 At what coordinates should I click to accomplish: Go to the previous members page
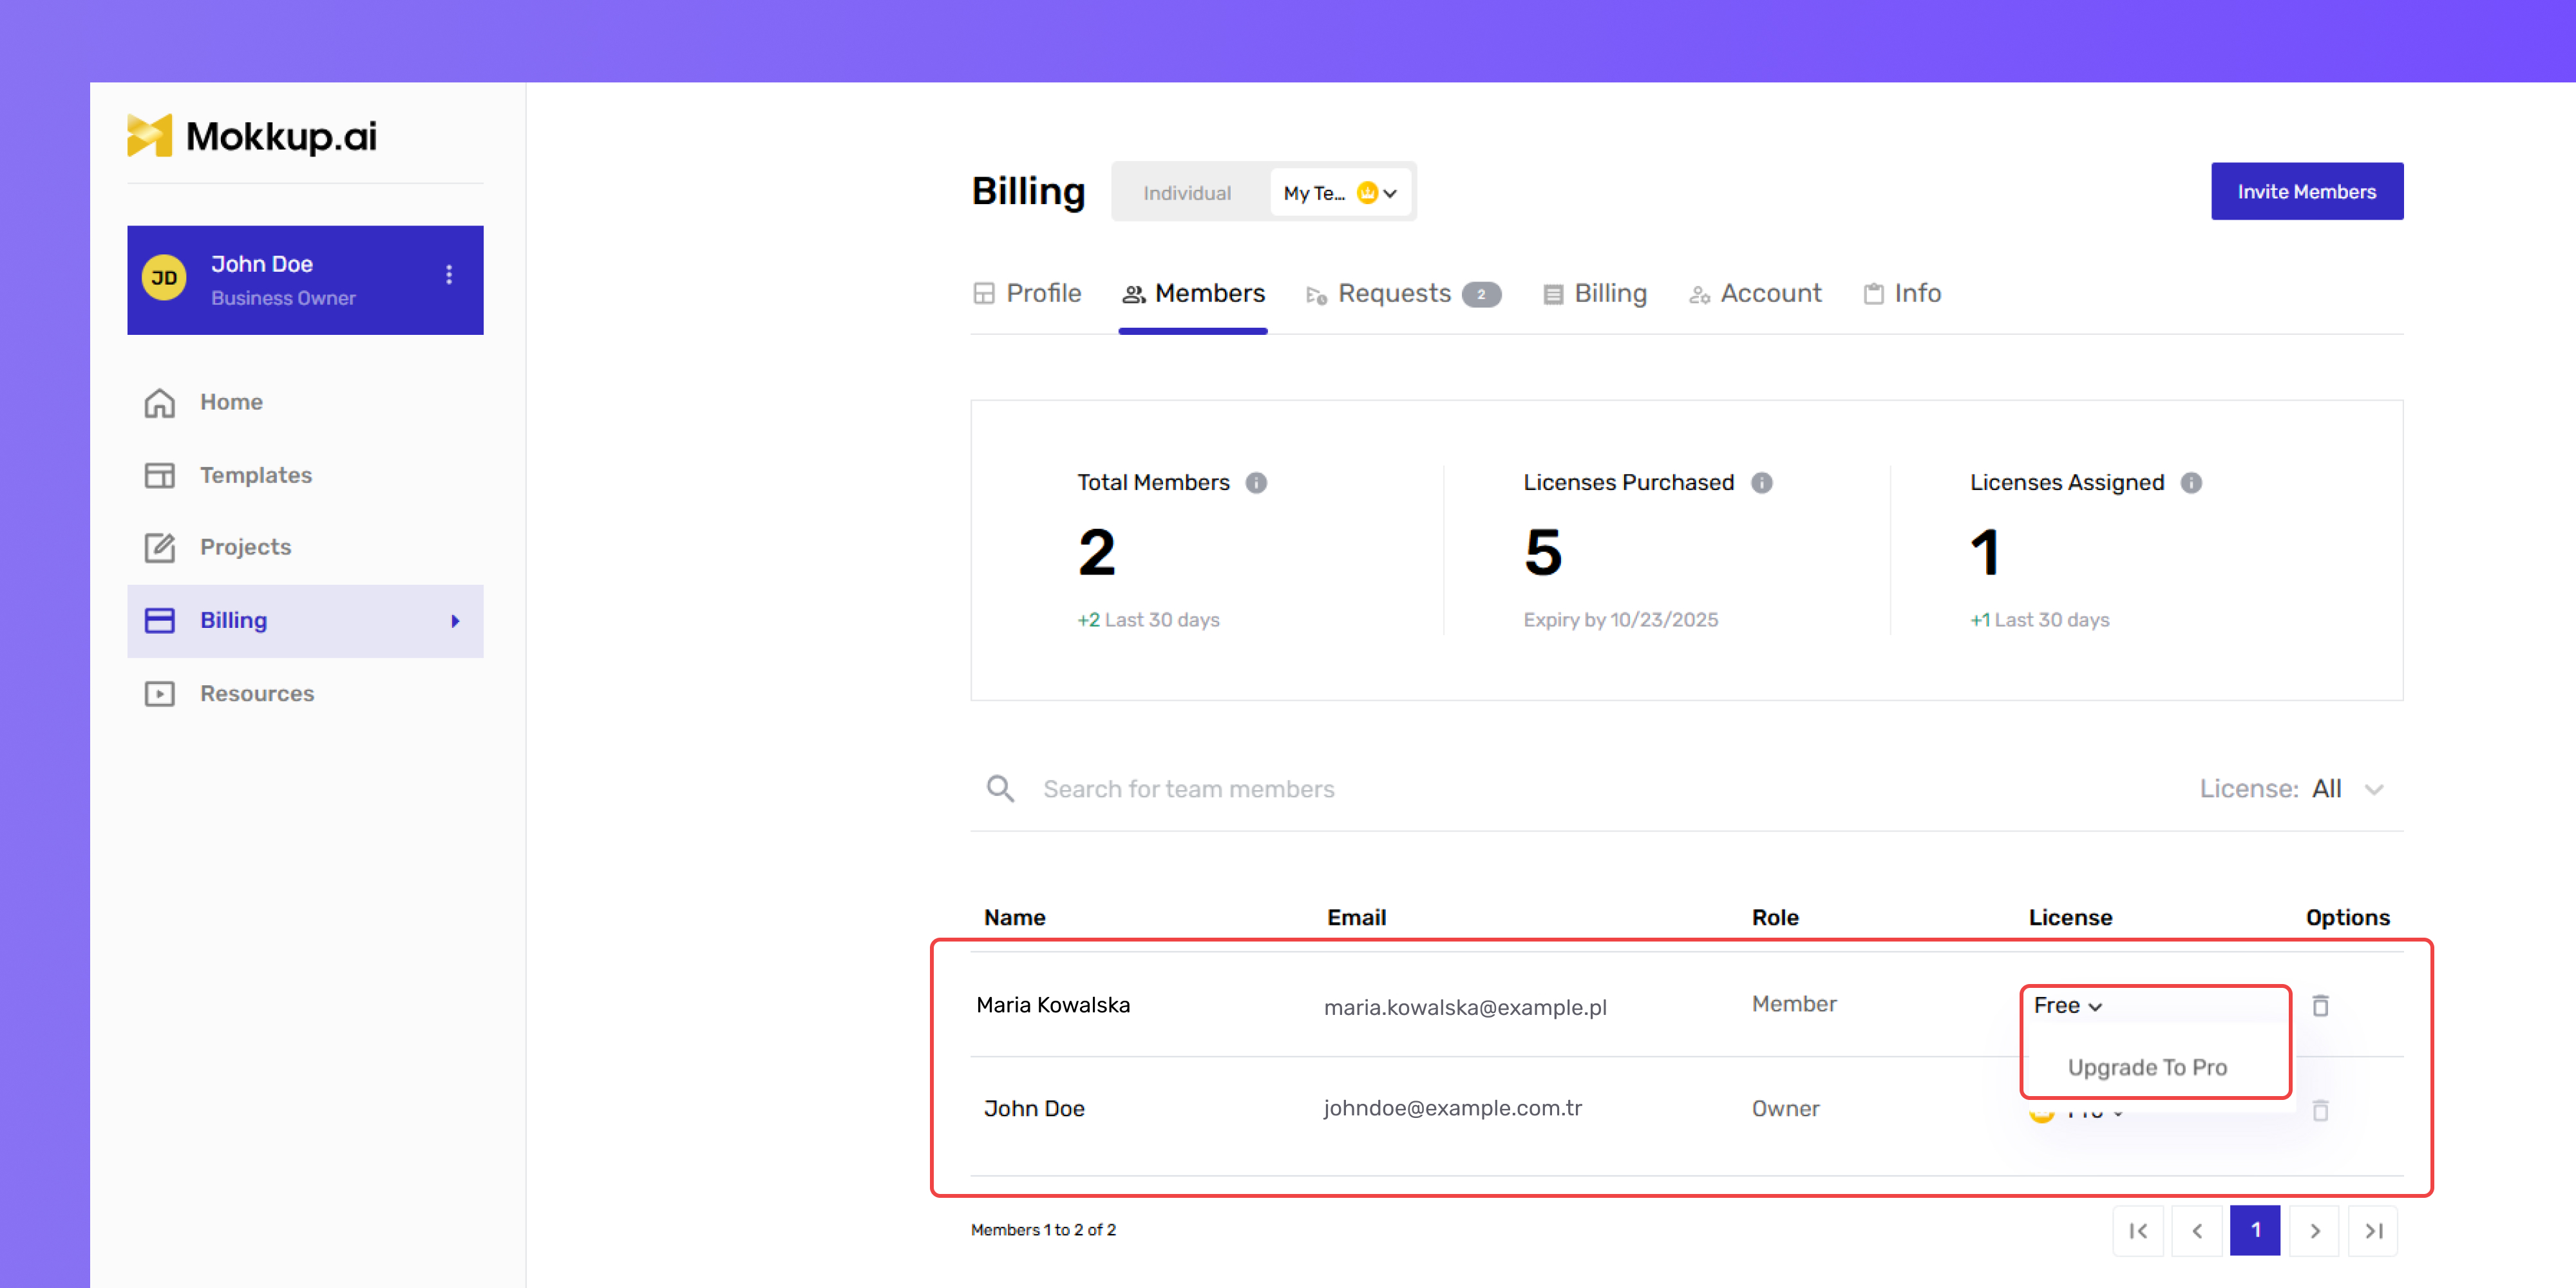(2197, 1231)
